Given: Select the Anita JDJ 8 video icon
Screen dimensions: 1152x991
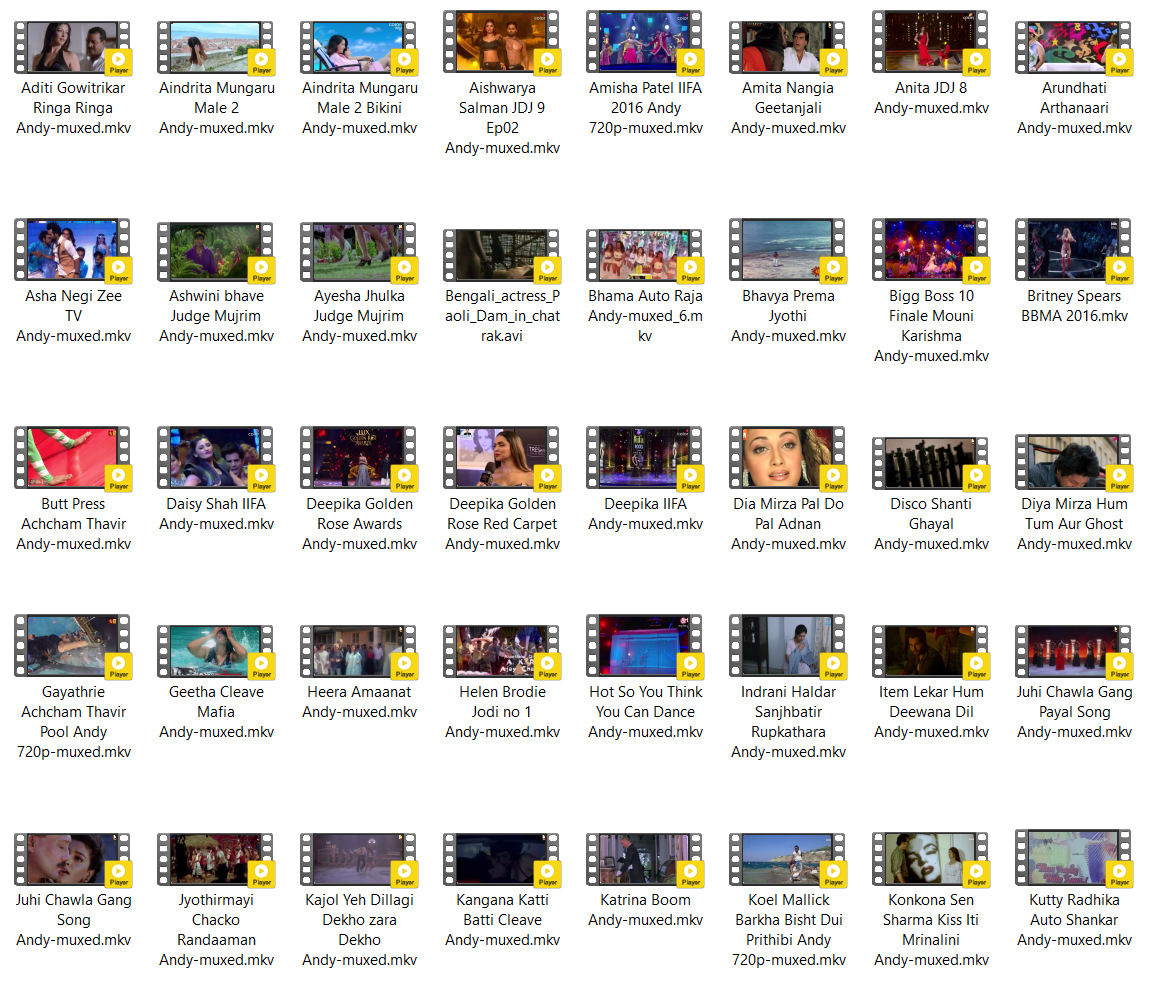Looking at the screenshot, I should [x=931, y=42].
